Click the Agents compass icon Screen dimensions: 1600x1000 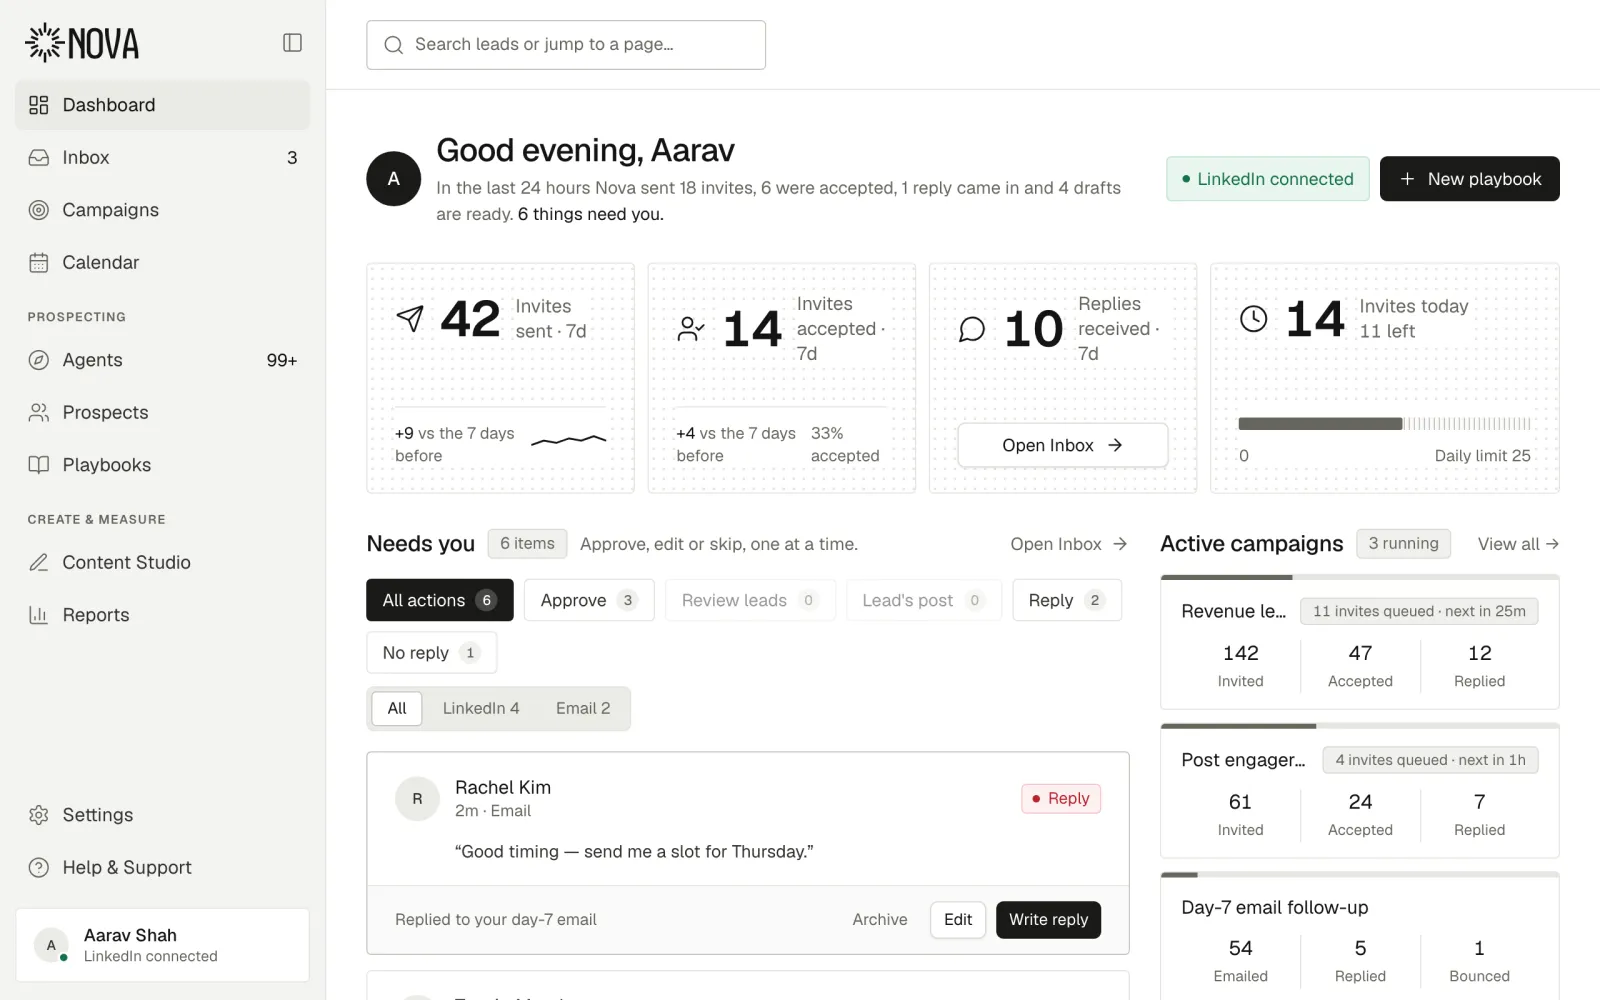[39, 360]
